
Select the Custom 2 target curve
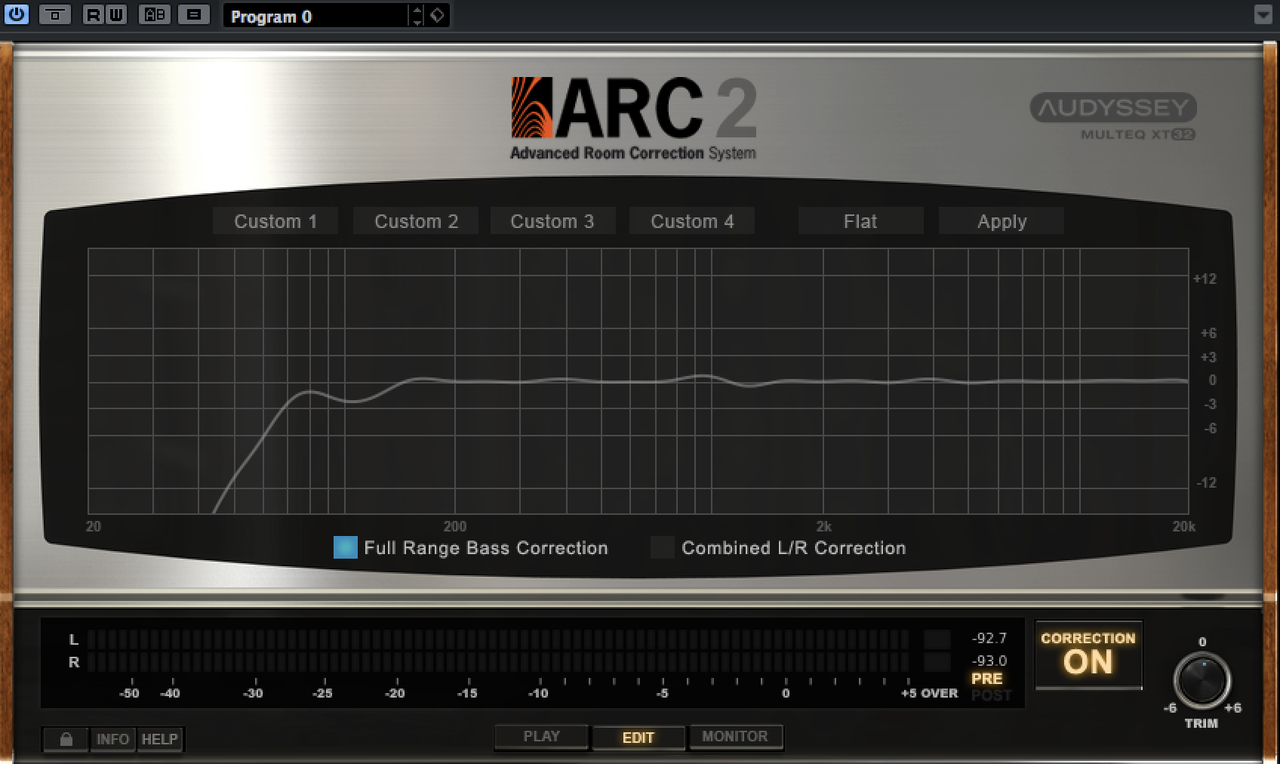coord(416,221)
